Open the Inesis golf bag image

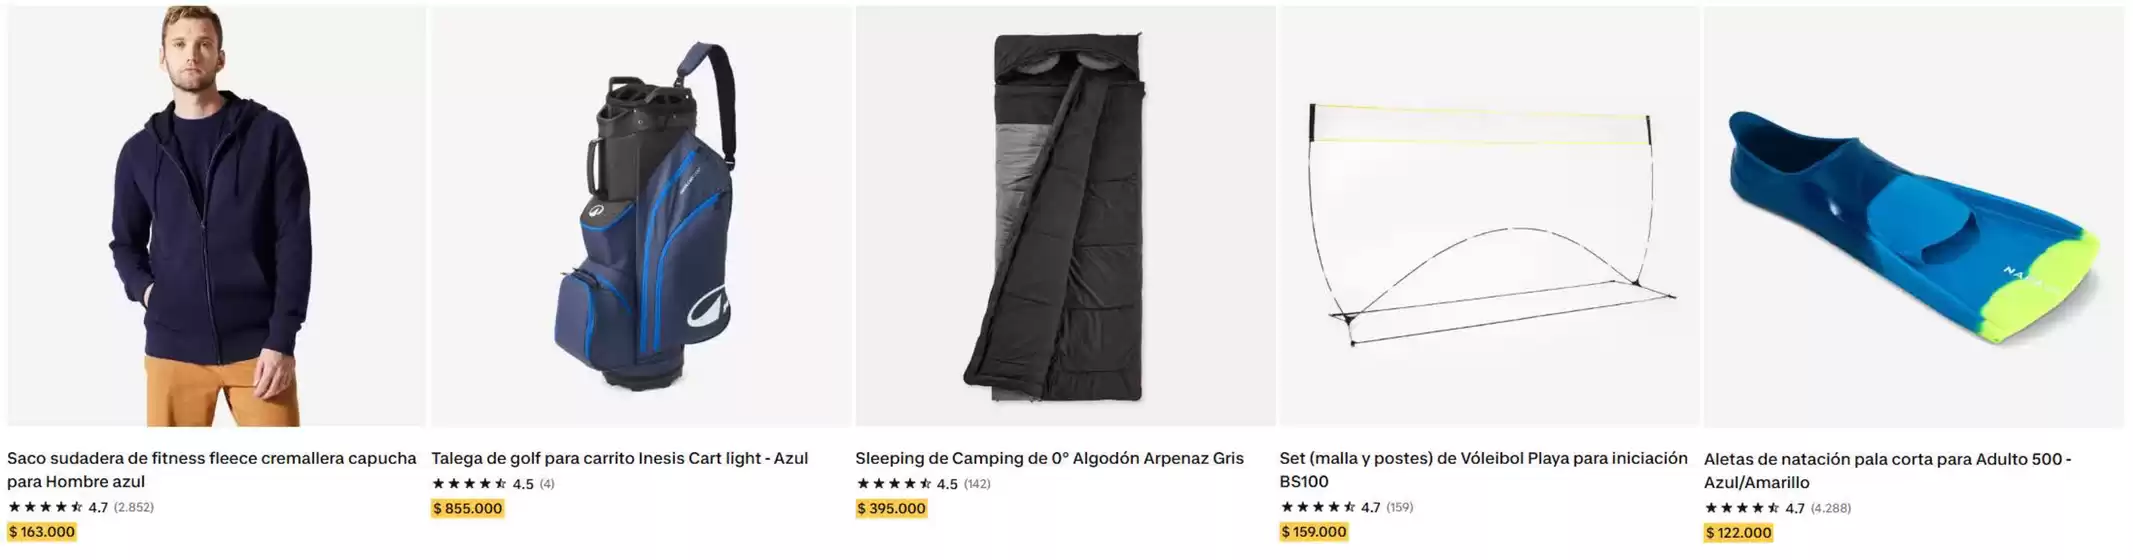click(641, 216)
